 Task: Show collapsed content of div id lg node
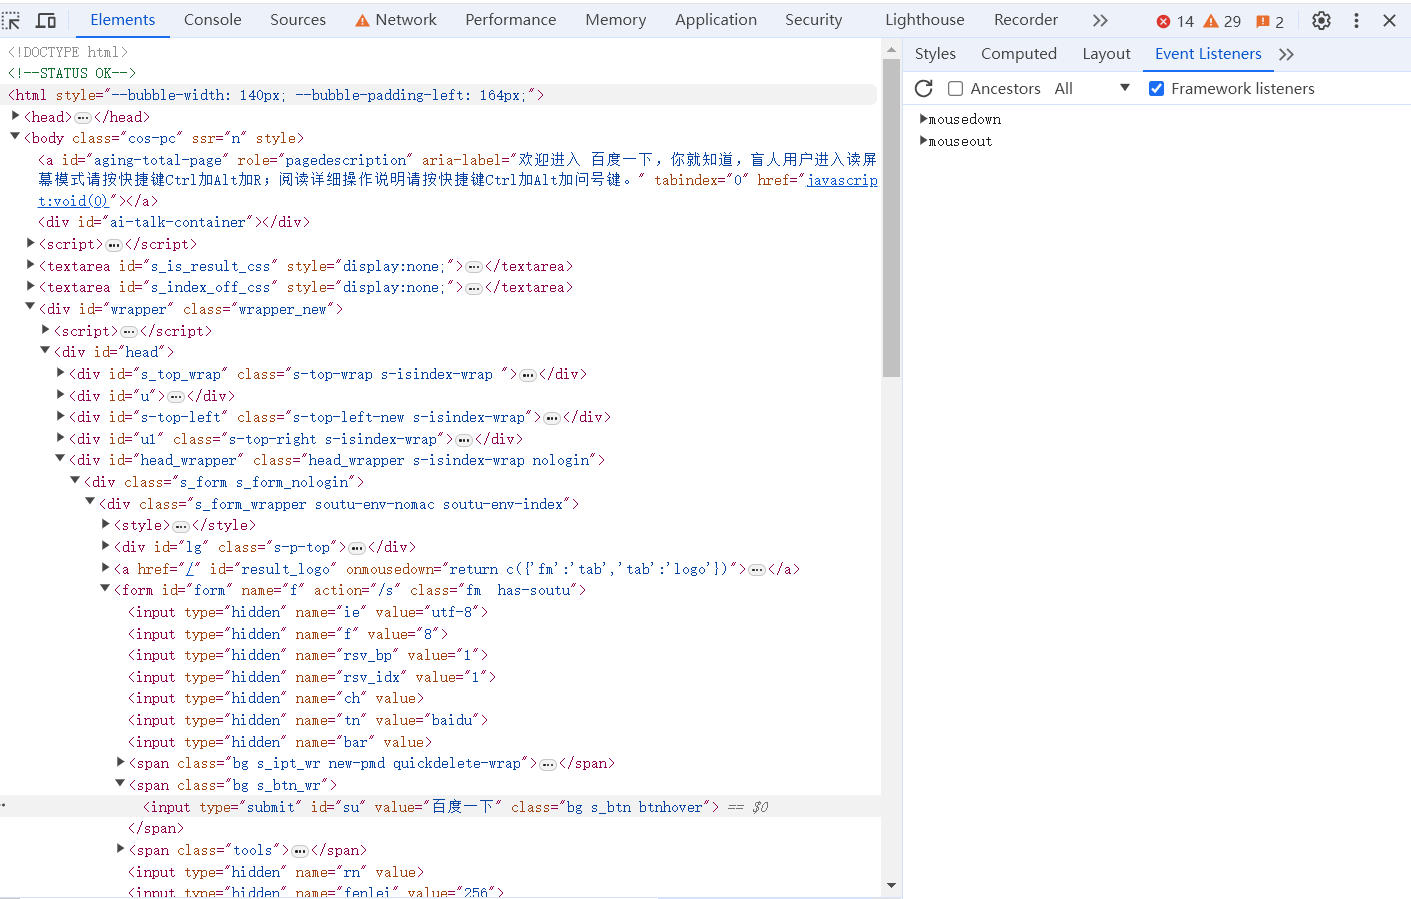(x=357, y=548)
